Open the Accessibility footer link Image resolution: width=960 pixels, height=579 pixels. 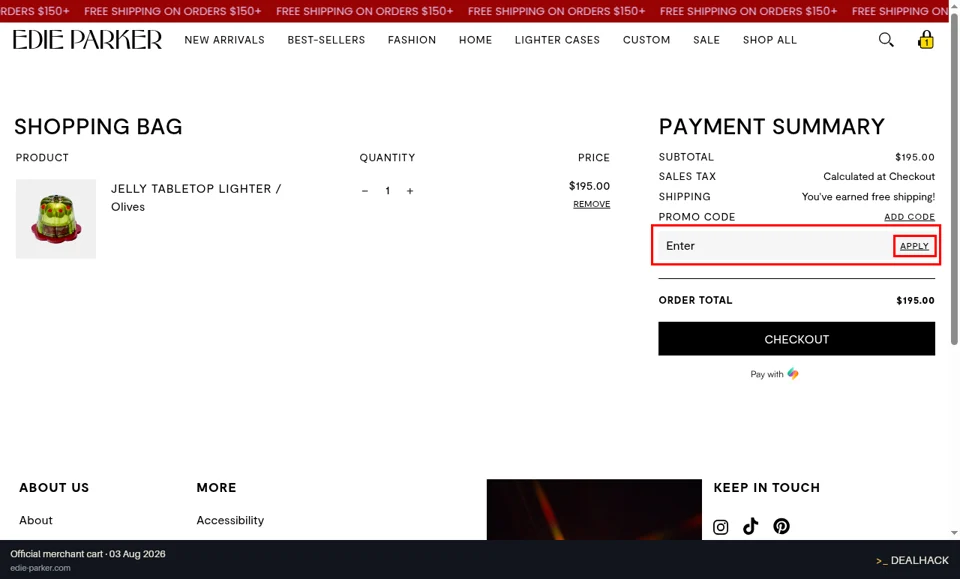click(230, 520)
